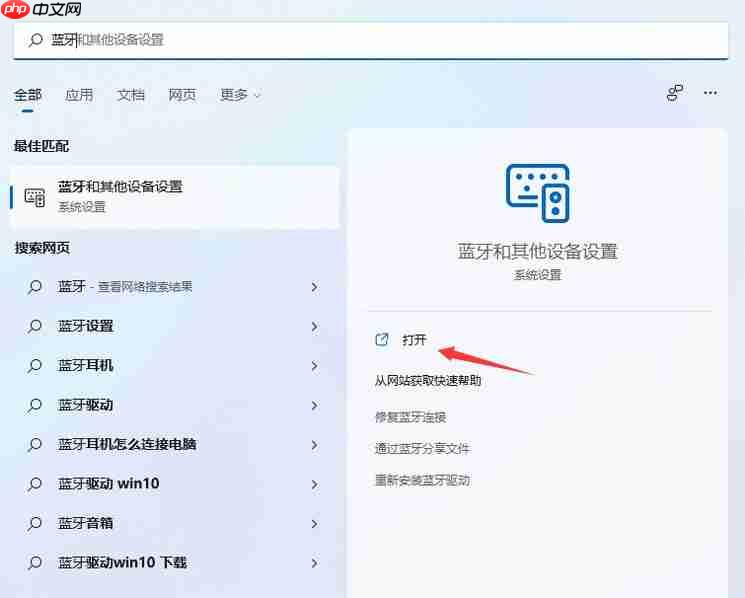Switch to the 应用 tab
Screen dimensions: 745x598
click(x=79, y=95)
